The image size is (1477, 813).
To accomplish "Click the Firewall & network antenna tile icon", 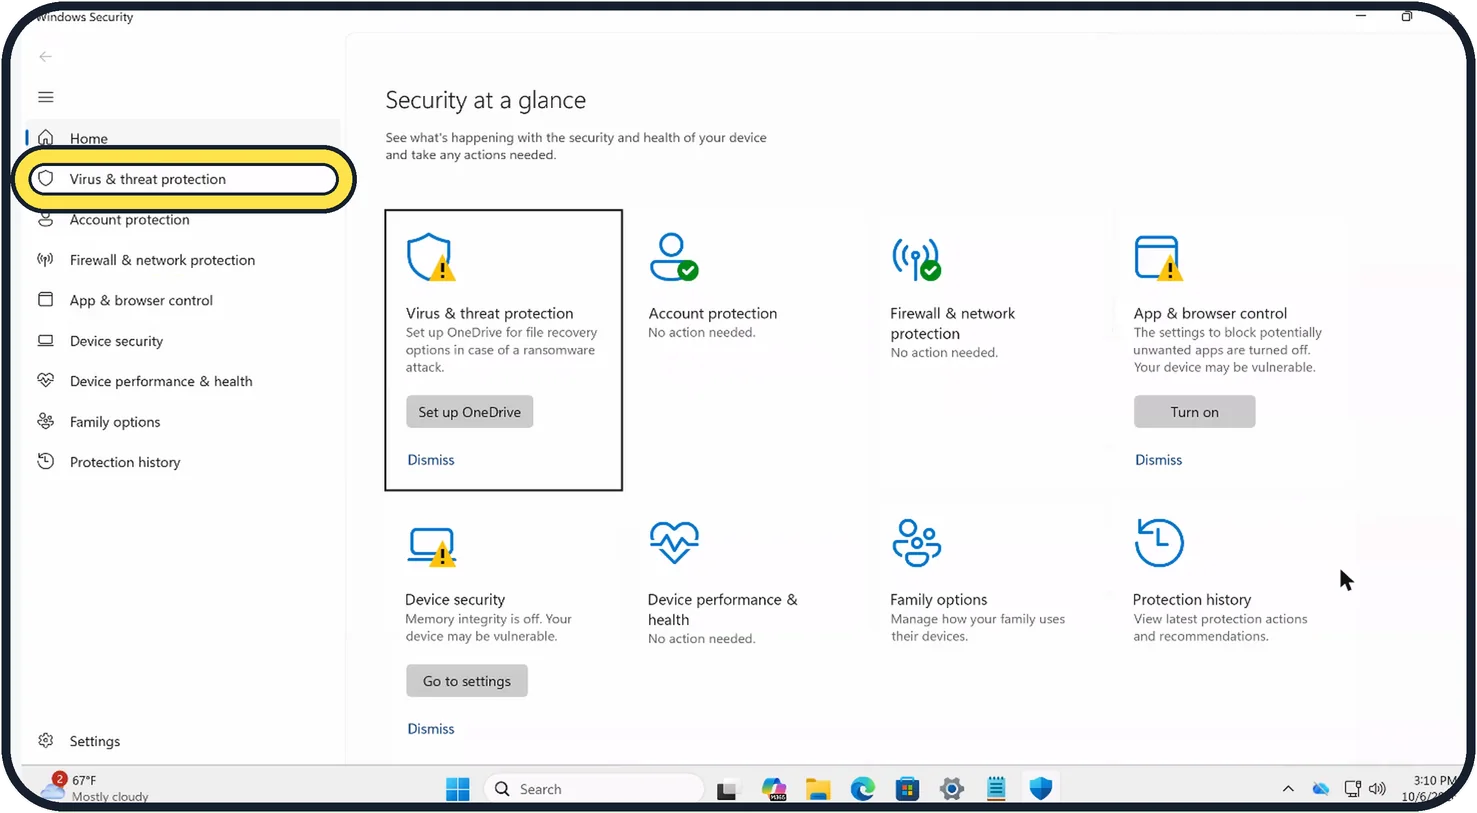I will click(x=916, y=258).
